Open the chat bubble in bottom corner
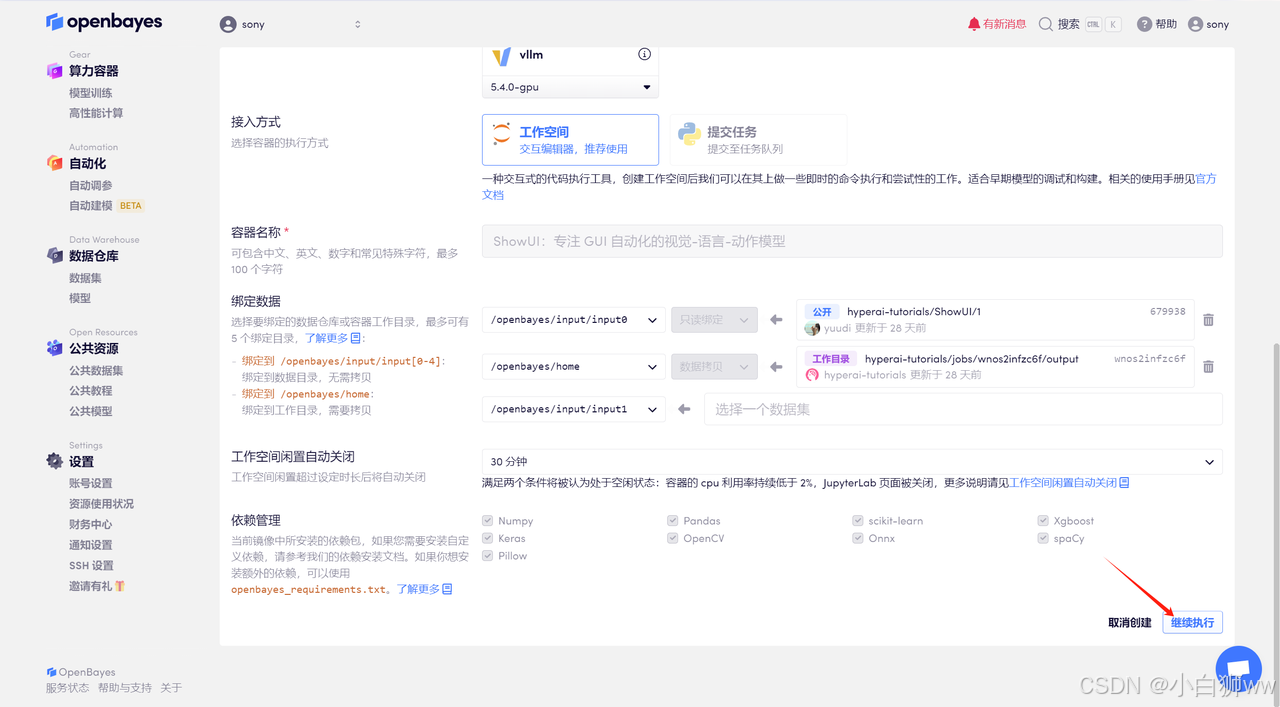The height and width of the screenshot is (707, 1280). point(1238,668)
